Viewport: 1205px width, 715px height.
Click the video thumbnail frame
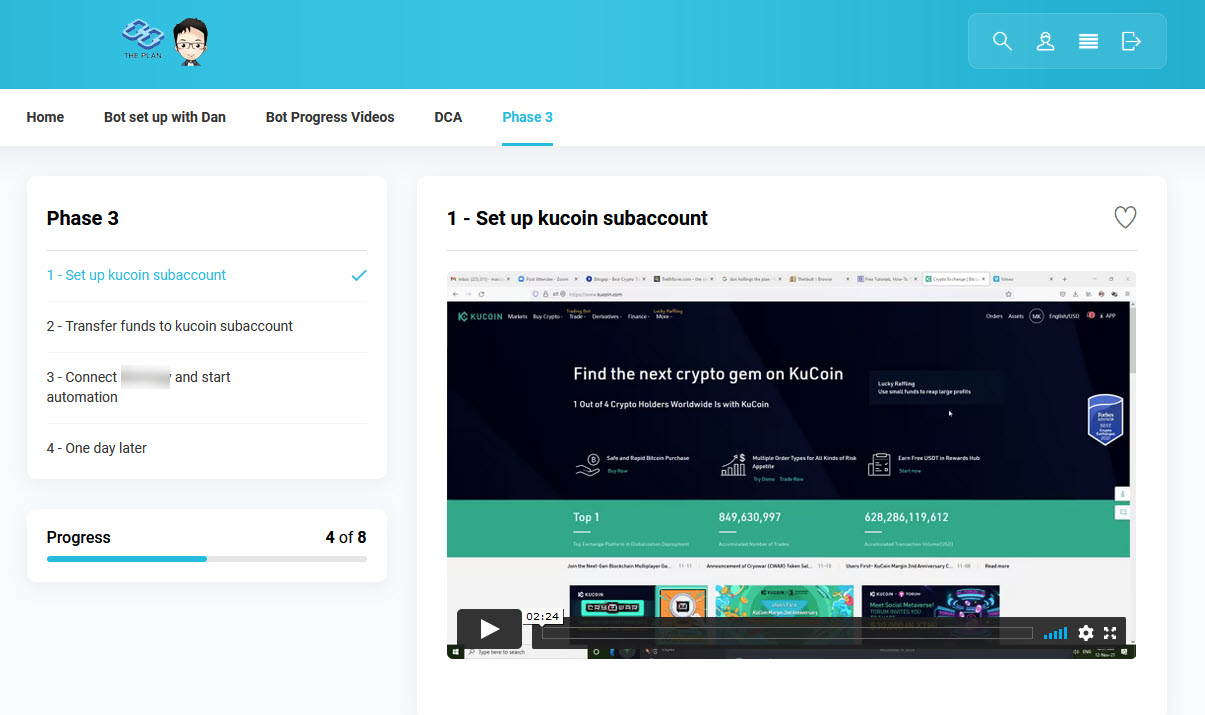click(x=791, y=465)
